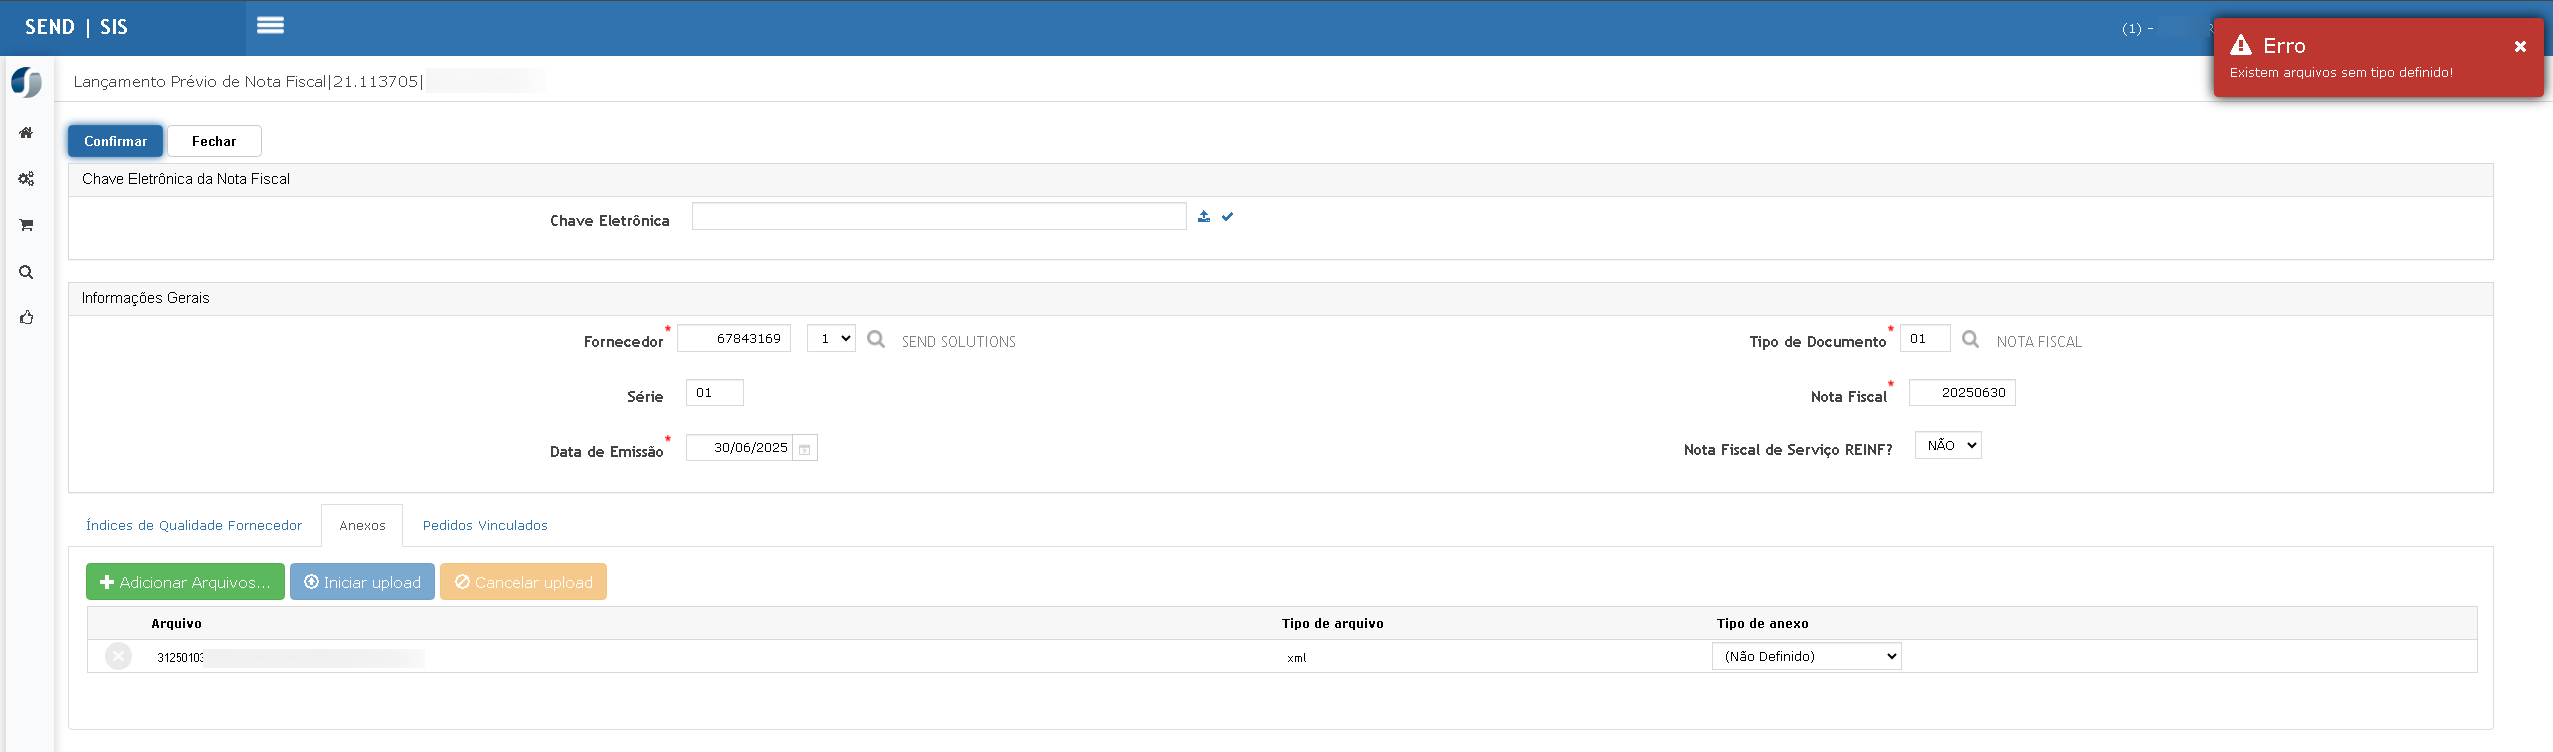
Task: Open the Pedidos Vinculados tab
Action: [485, 525]
